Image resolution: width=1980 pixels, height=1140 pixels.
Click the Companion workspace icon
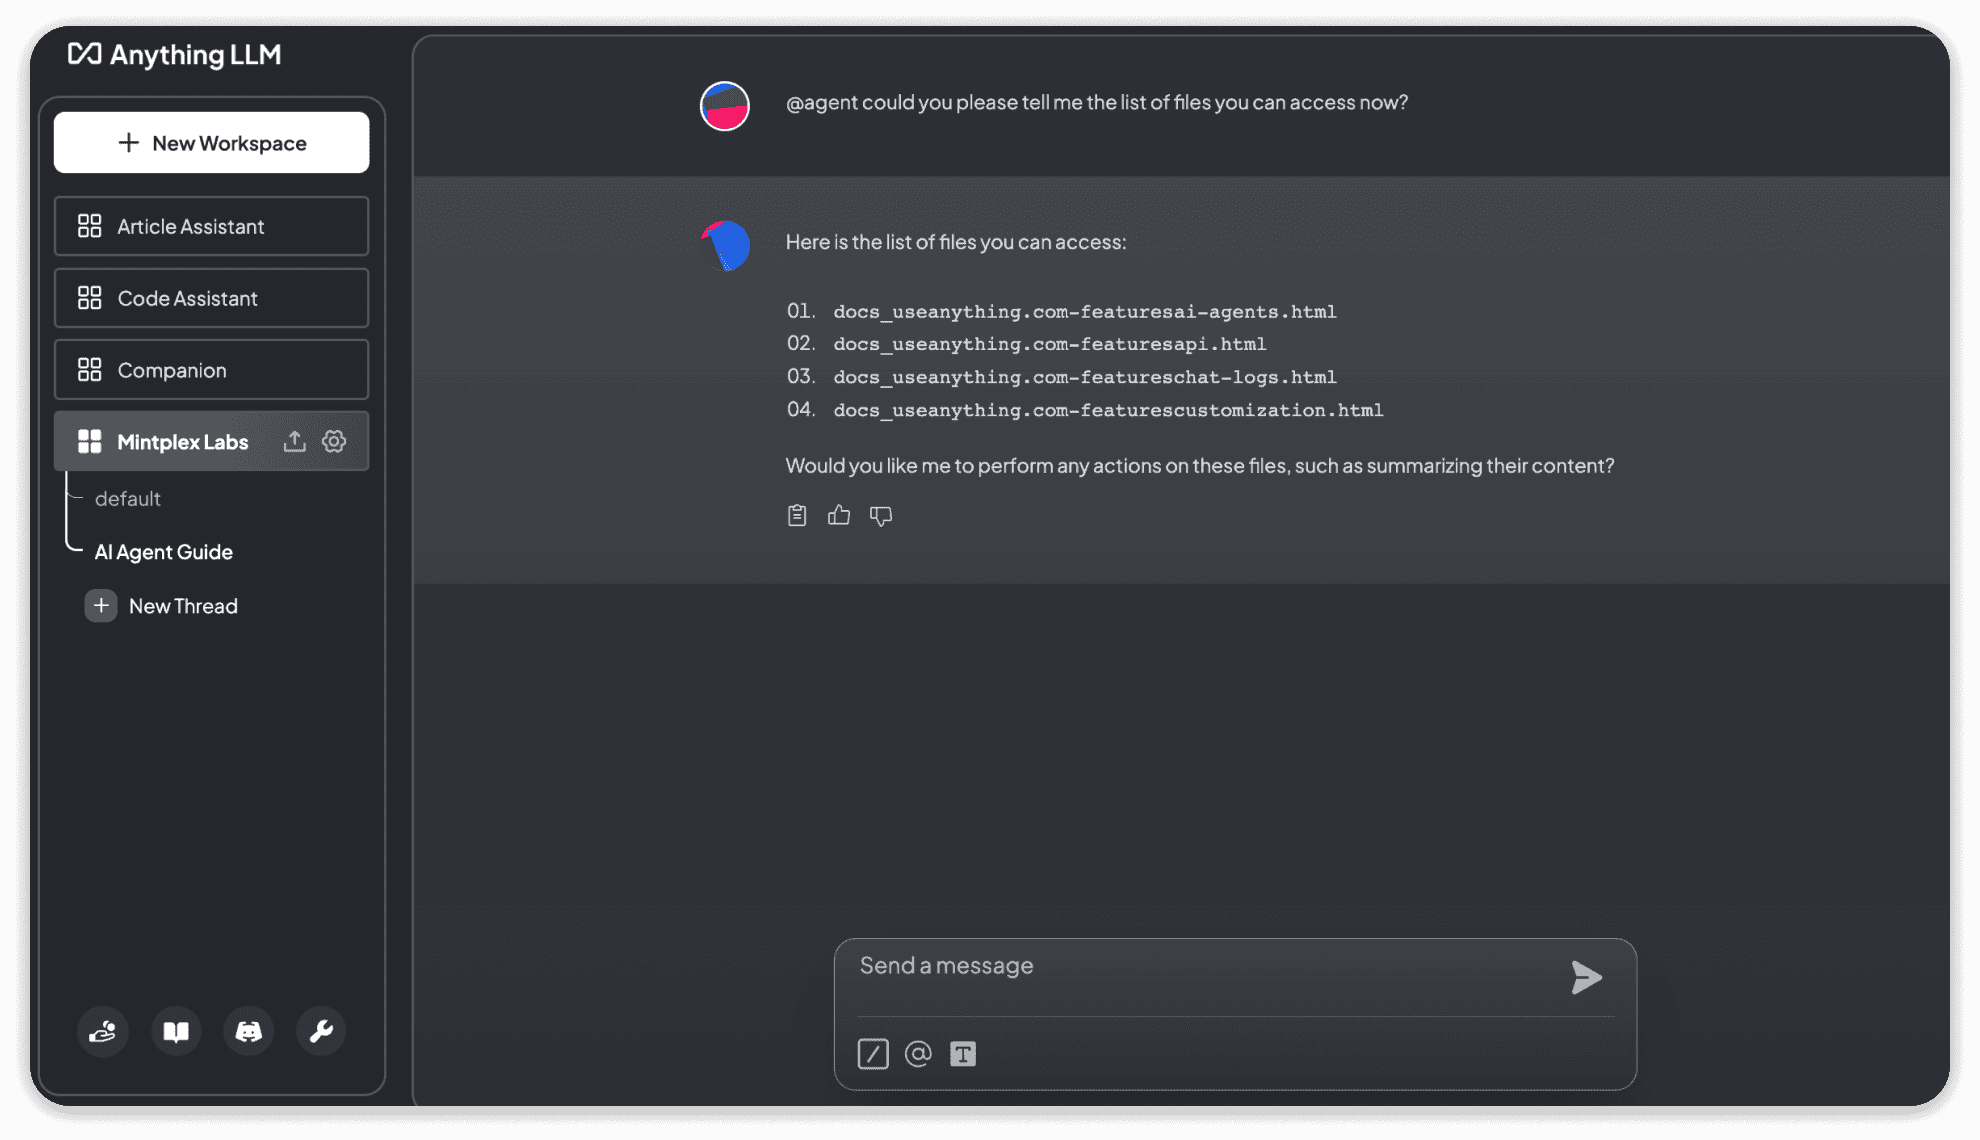point(88,369)
